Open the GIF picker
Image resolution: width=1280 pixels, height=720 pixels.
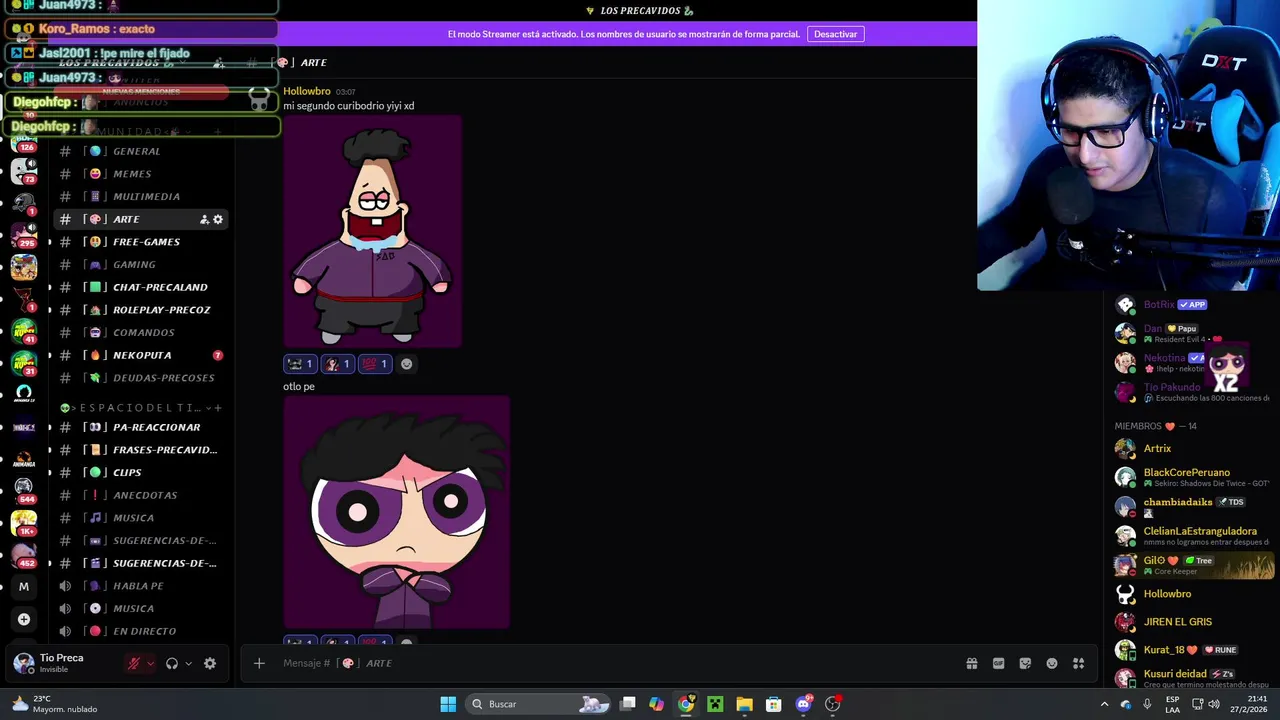[x=998, y=663]
